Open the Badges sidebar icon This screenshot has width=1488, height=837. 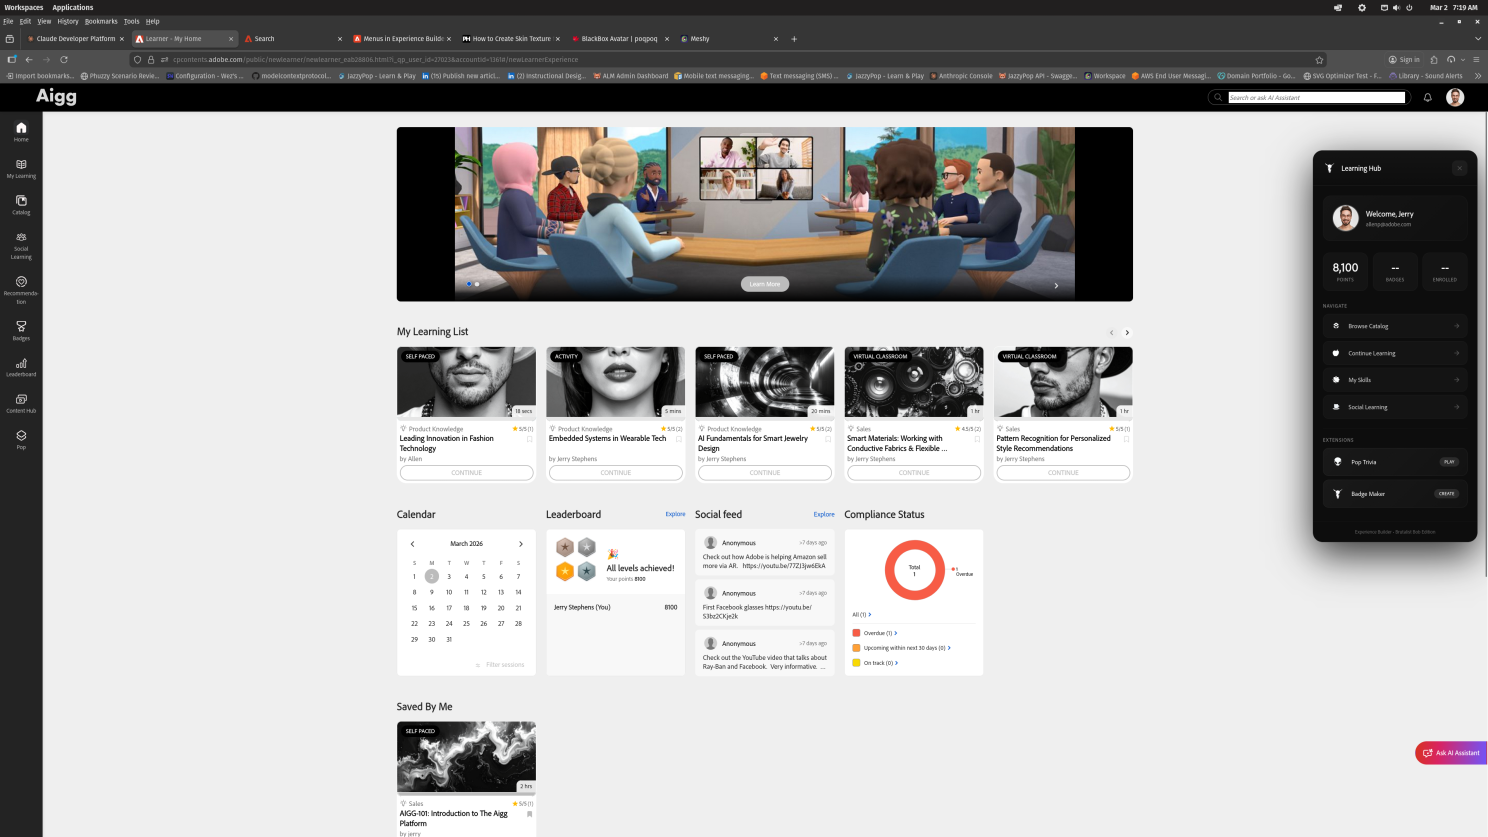tap(21, 330)
